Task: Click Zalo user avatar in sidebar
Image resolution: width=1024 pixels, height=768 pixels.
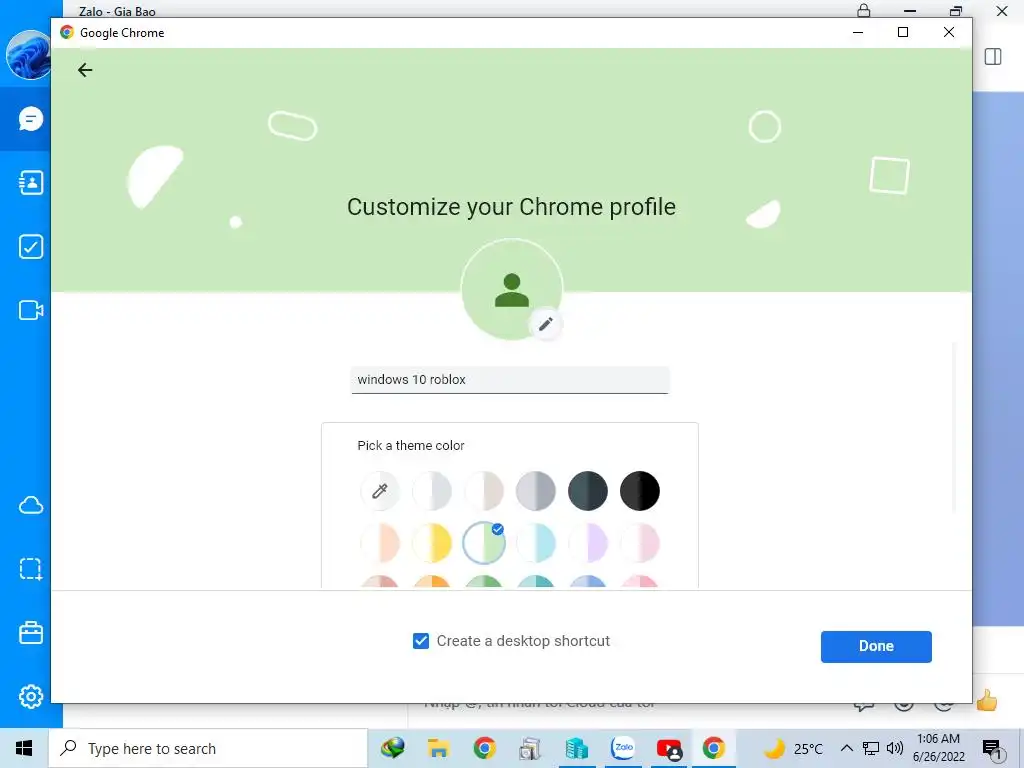Action: pyautogui.click(x=28, y=55)
